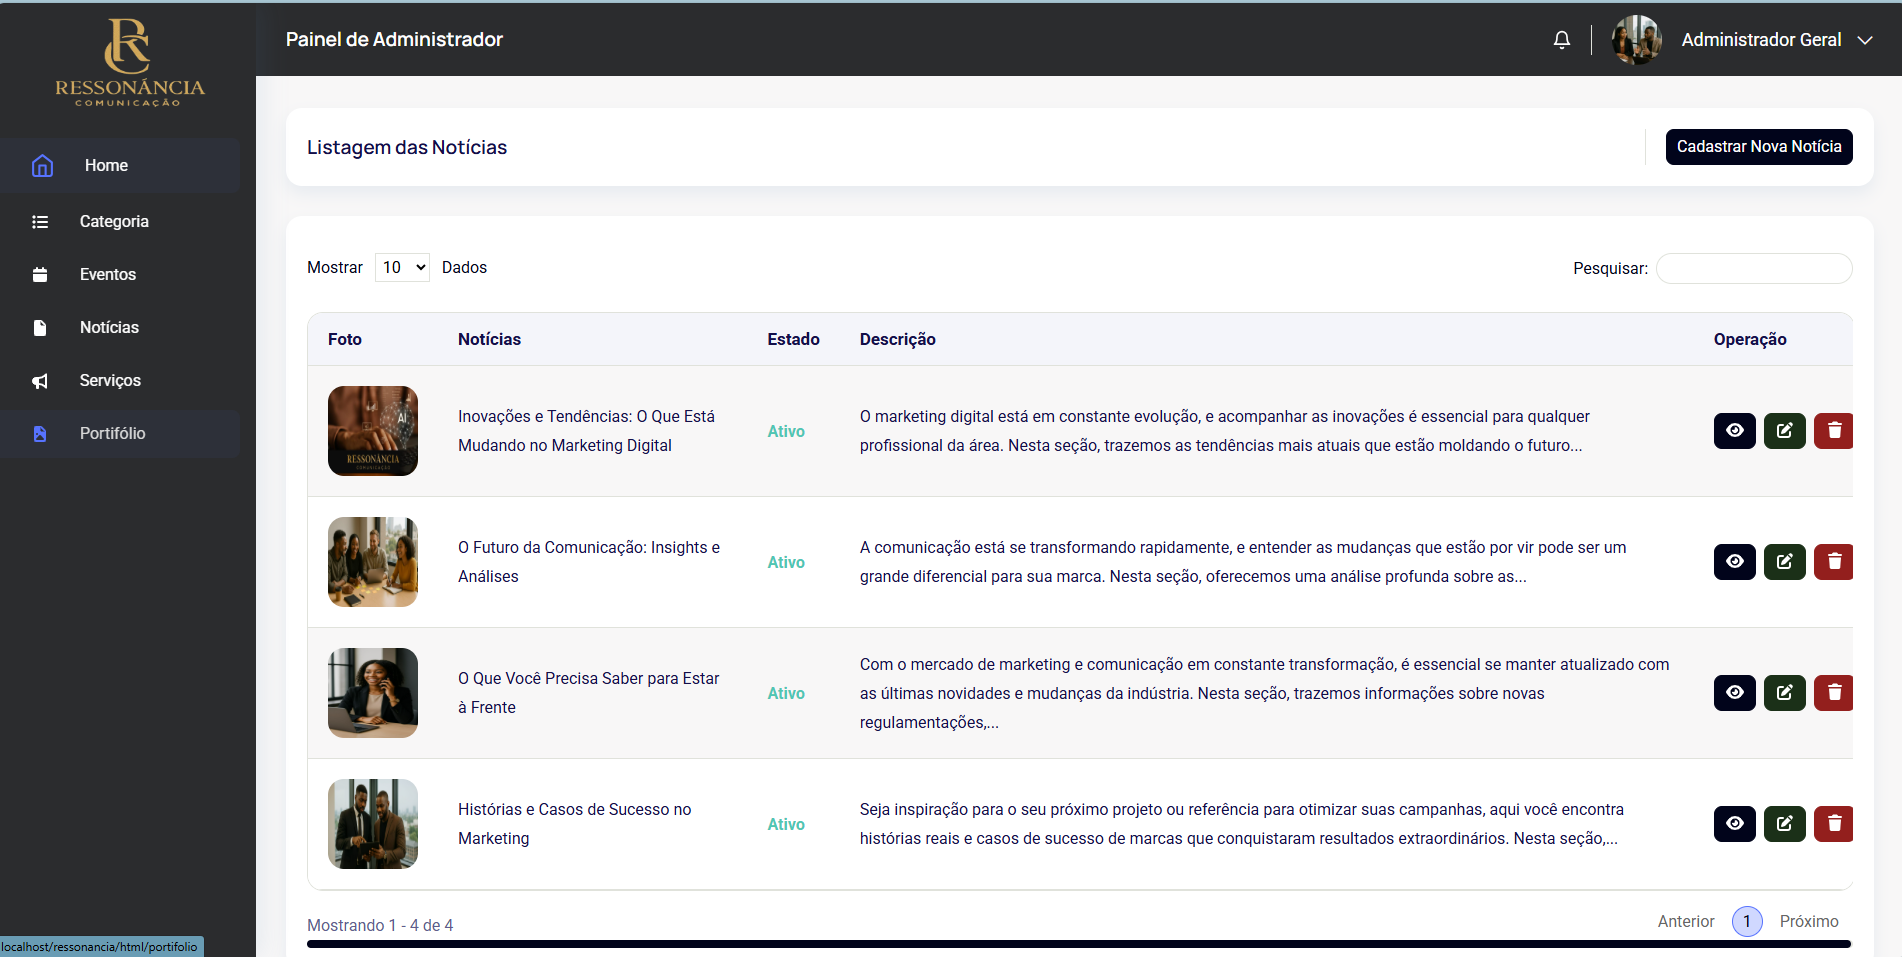
Task: Go to Serviços in the sidebar menu
Action: [110, 381]
